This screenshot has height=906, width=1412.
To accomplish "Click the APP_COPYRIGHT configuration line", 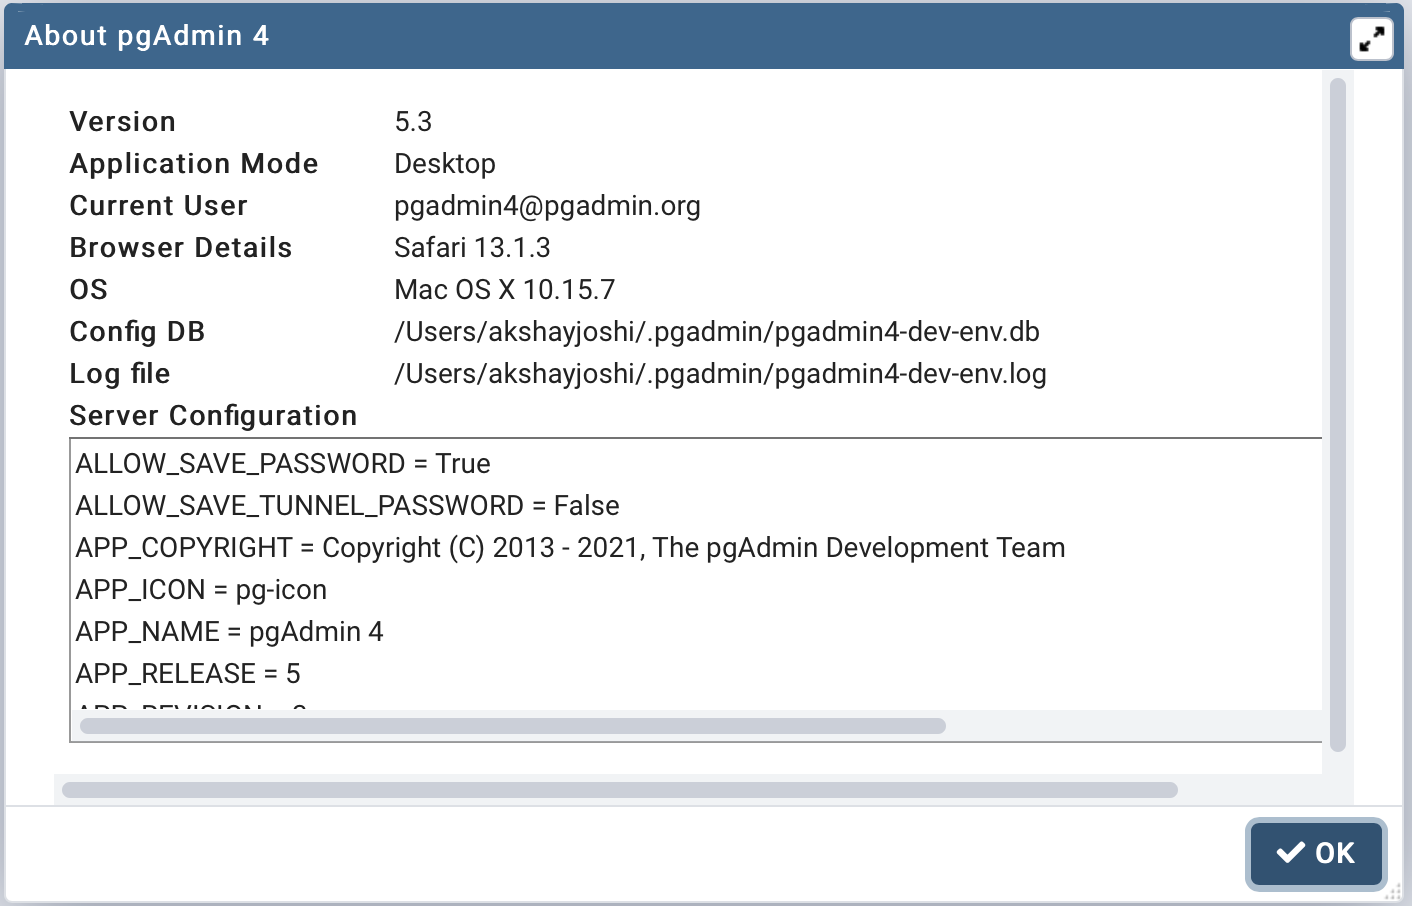I will (570, 548).
